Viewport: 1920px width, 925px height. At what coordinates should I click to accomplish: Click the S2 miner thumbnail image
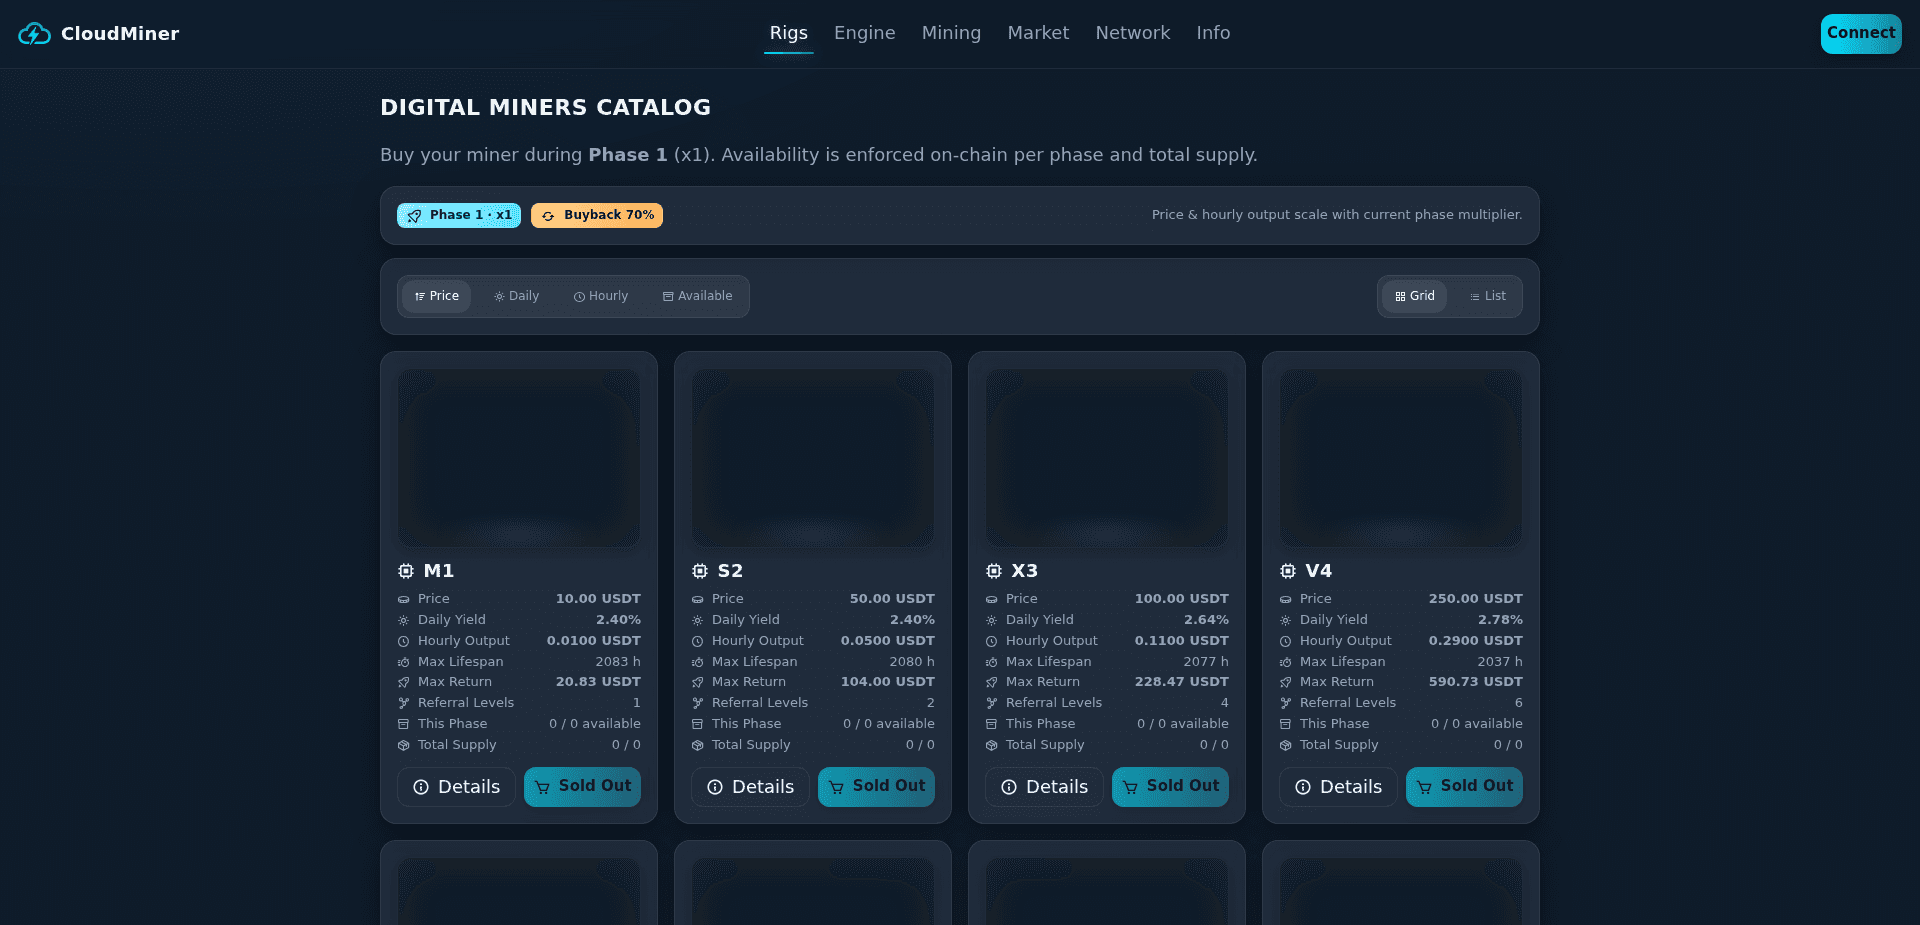(812, 458)
